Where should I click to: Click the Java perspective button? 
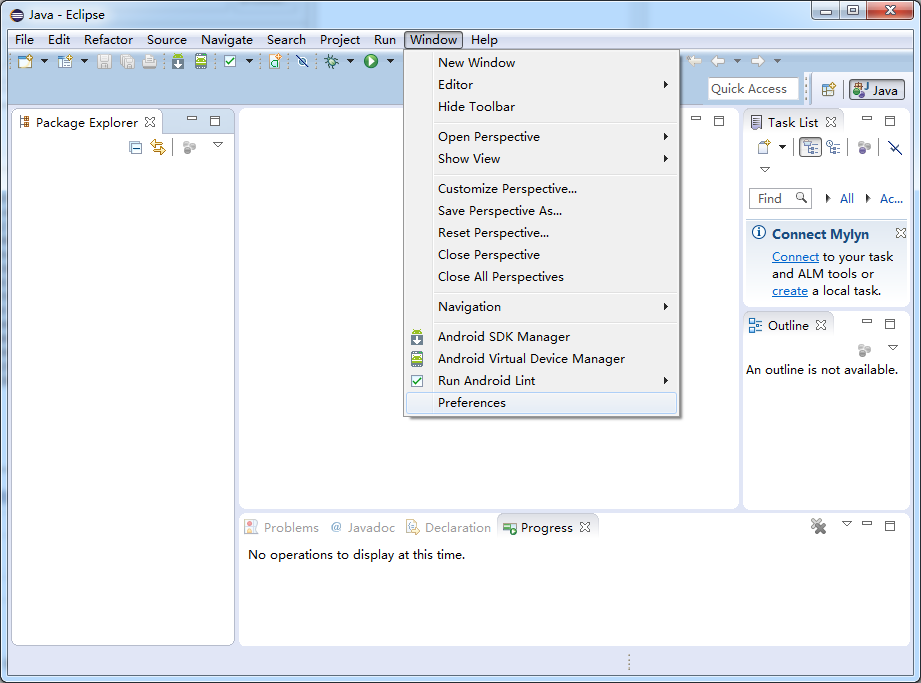click(x=876, y=89)
